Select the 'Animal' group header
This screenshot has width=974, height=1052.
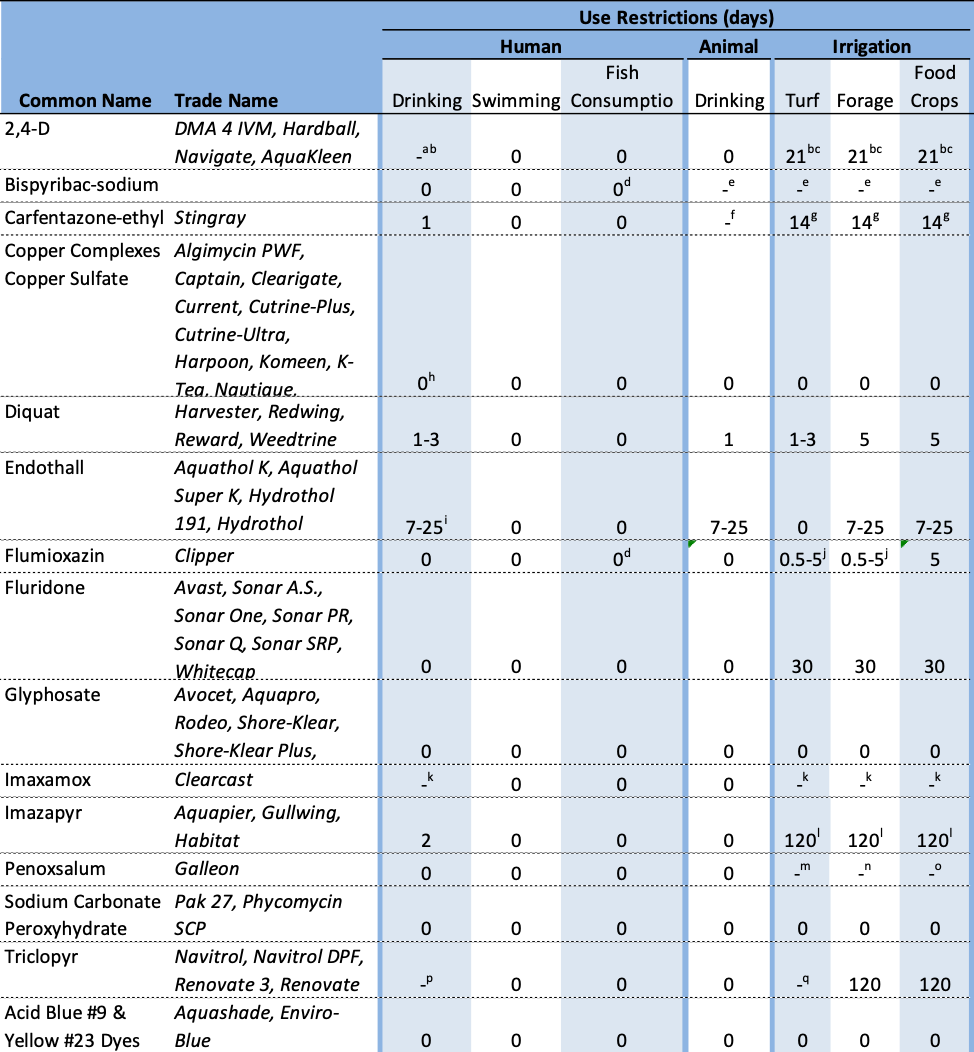[728, 46]
